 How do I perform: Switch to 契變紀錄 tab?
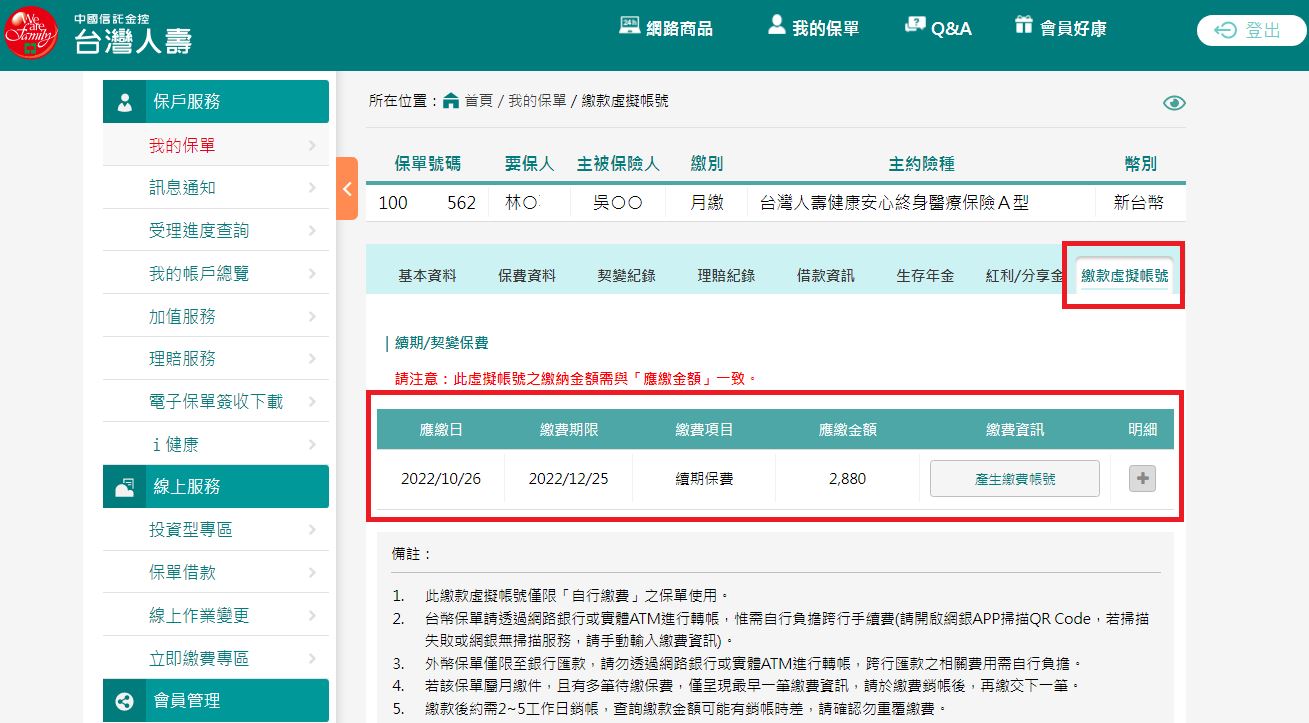pos(627,275)
